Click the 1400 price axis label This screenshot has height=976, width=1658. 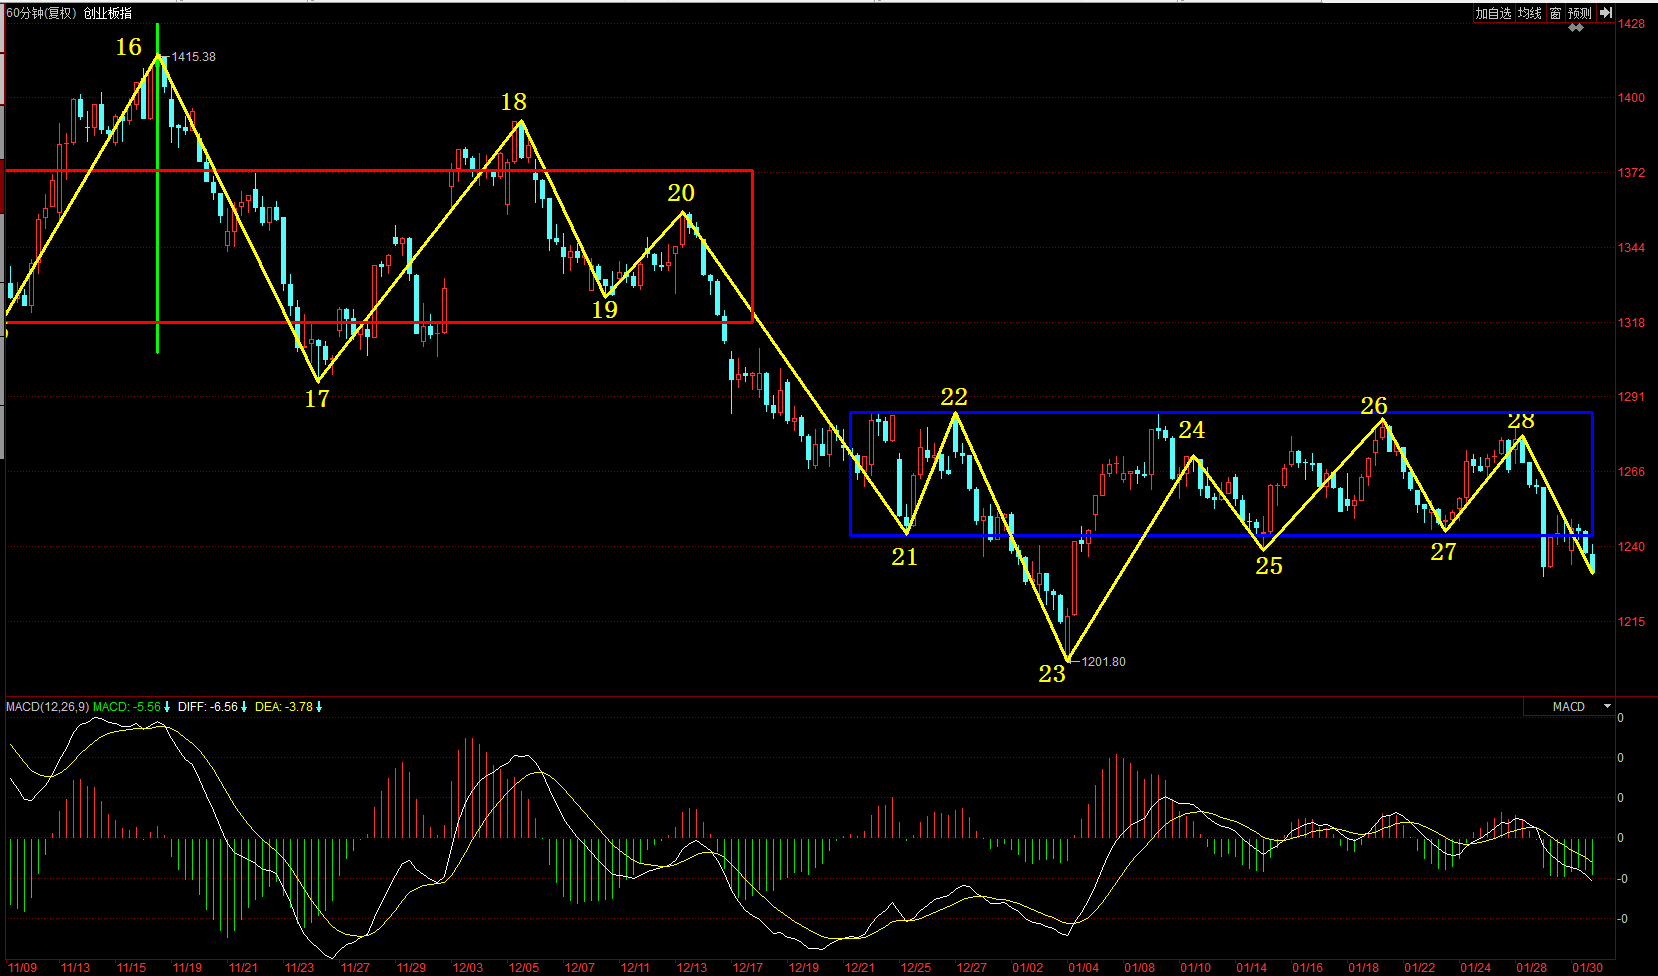pos(1631,98)
